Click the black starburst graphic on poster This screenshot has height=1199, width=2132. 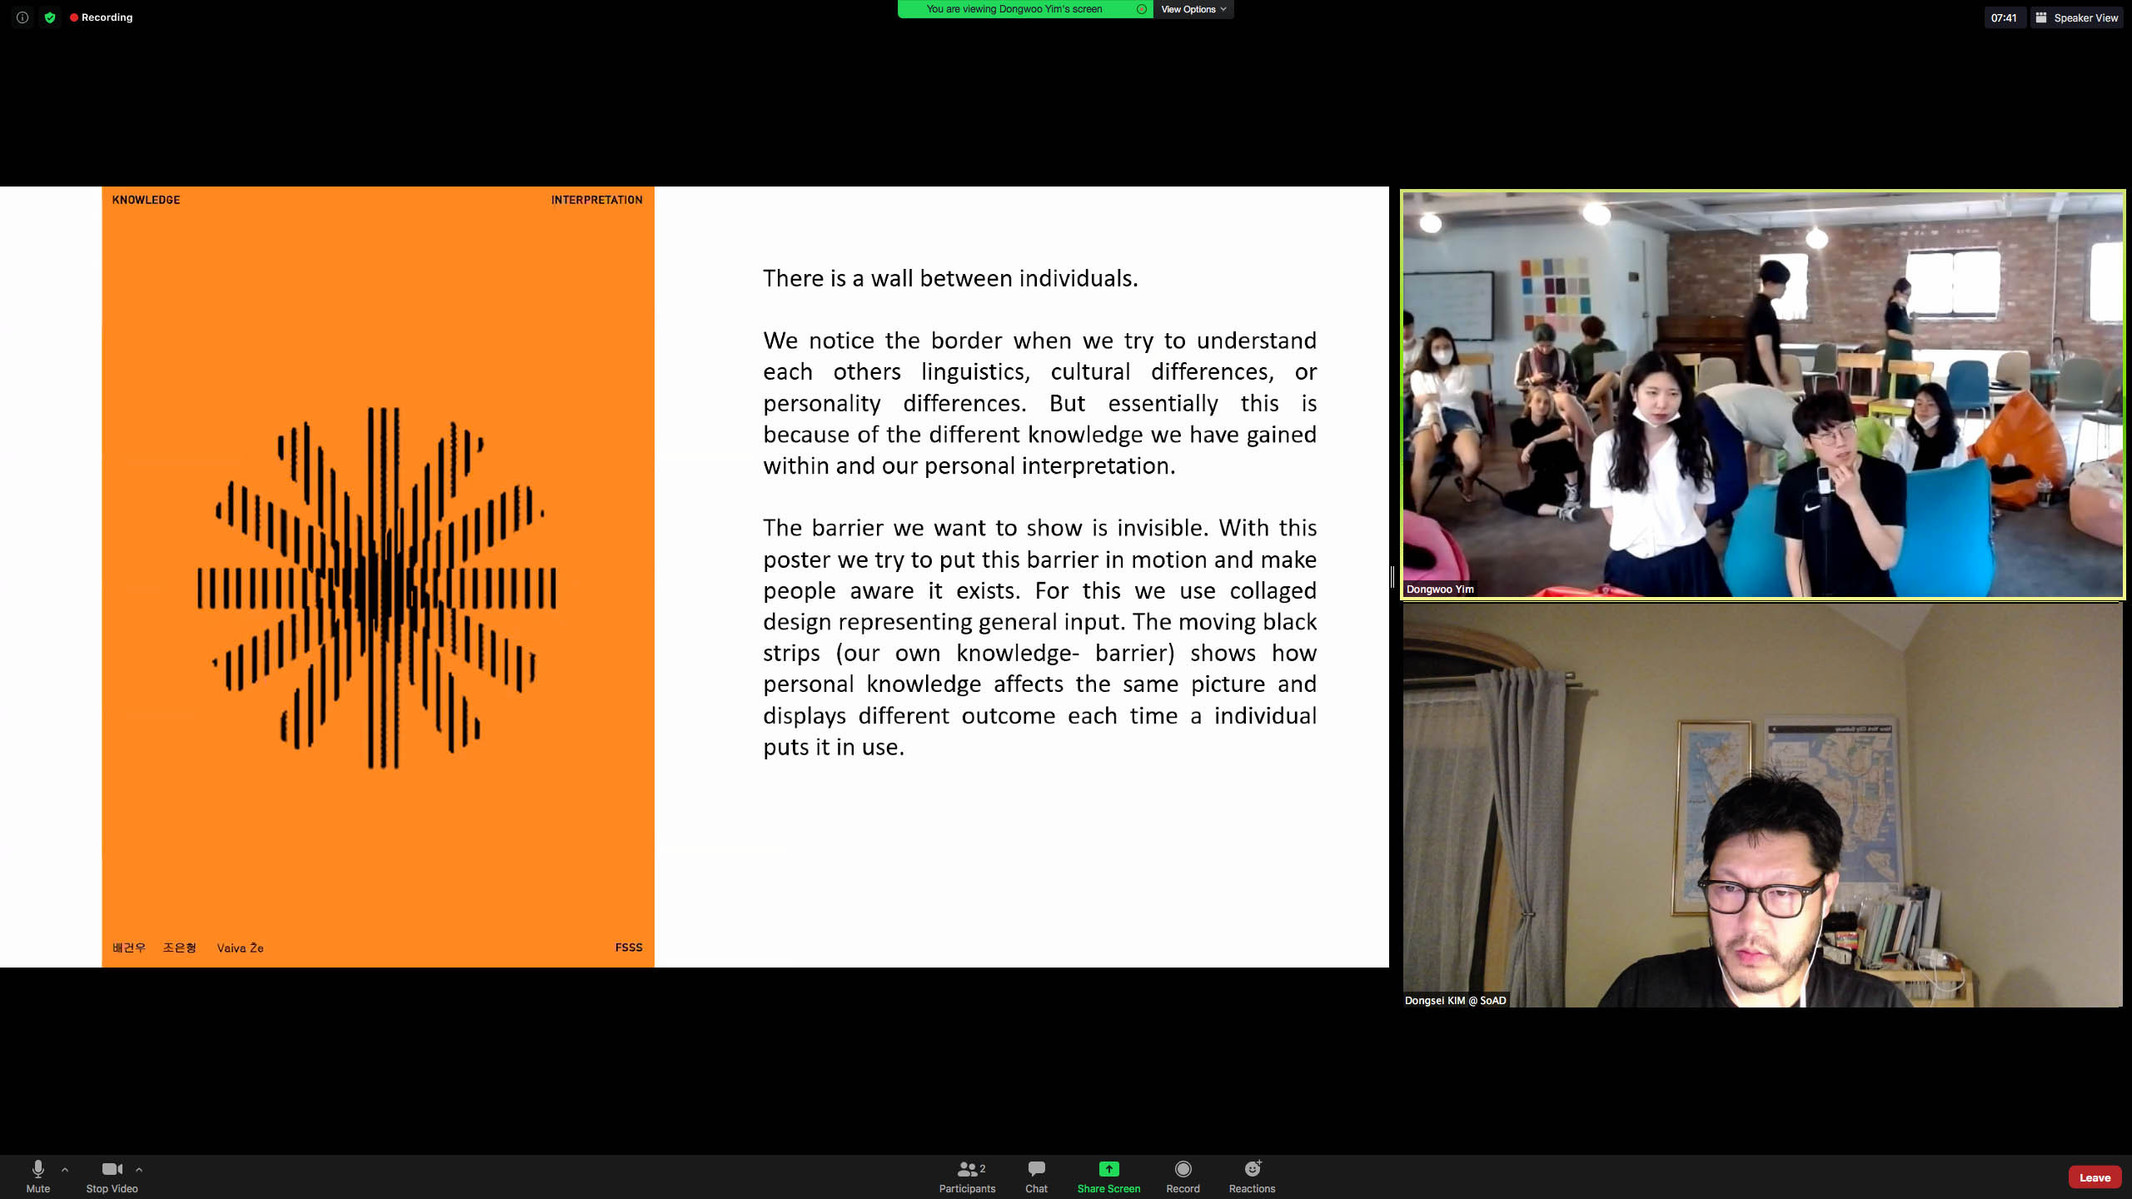click(377, 588)
